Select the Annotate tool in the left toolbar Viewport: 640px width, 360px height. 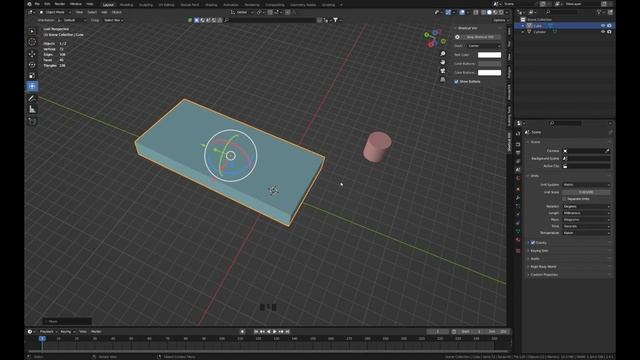32,98
